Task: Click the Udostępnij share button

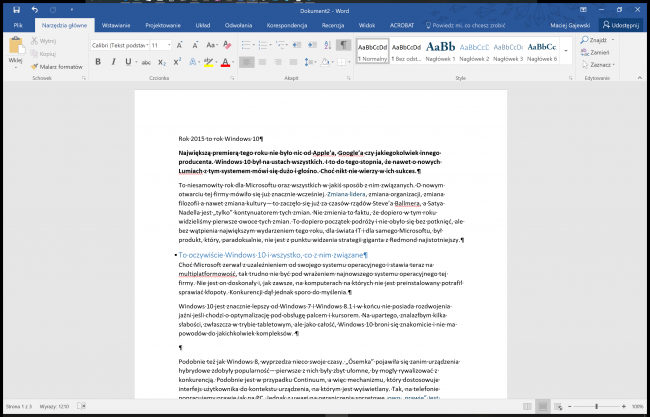Action: [x=621, y=25]
